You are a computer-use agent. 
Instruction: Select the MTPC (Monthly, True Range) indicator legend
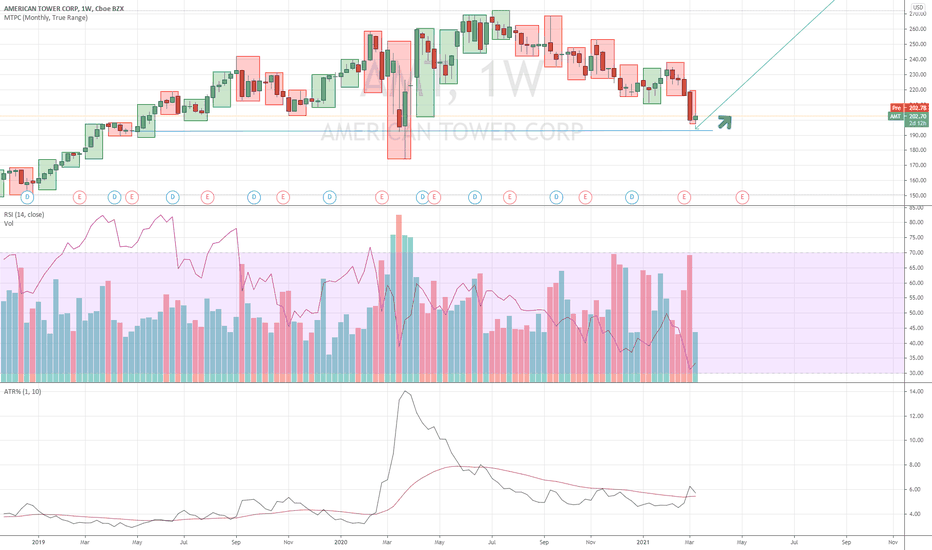point(46,18)
